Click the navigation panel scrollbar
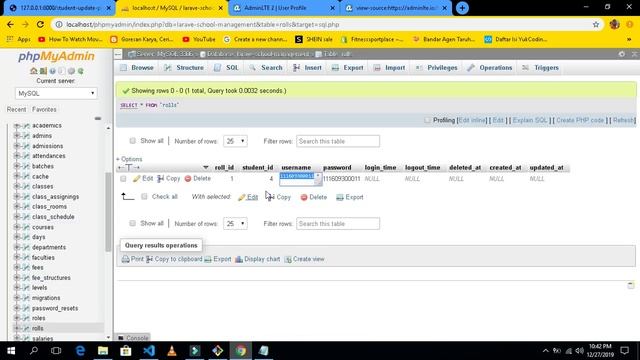 [x=108, y=211]
